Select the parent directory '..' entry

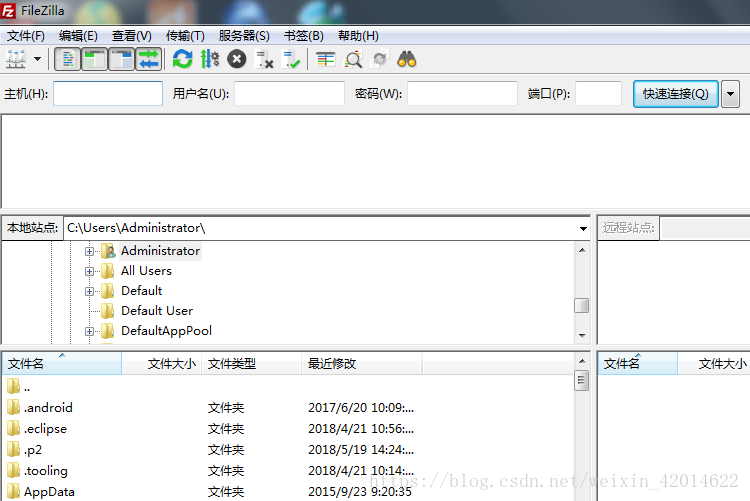(19, 387)
